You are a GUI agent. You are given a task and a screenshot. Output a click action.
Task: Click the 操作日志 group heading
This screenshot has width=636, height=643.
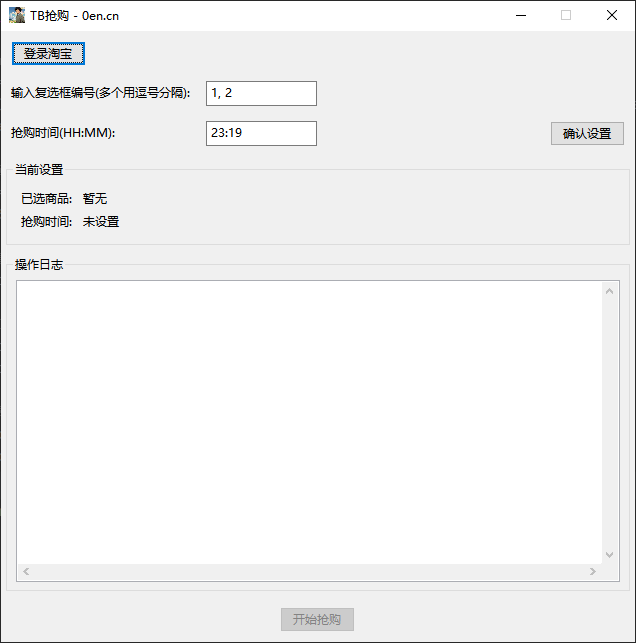coord(39,264)
